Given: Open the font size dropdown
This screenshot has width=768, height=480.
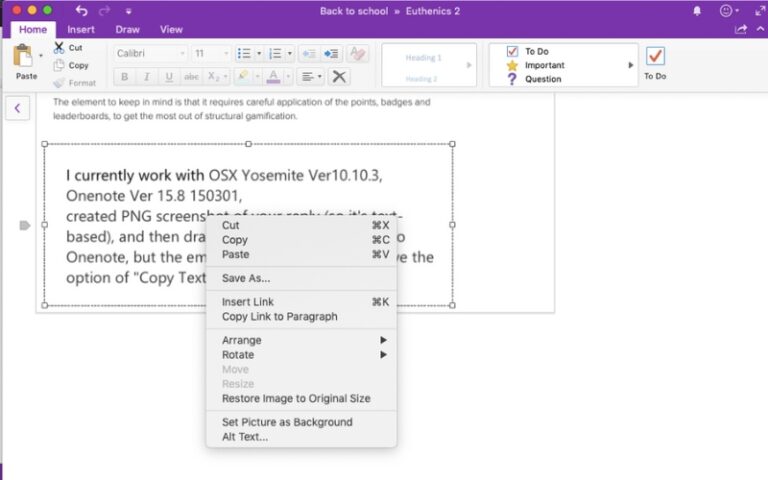Looking at the screenshot, I should coord(211,54).
